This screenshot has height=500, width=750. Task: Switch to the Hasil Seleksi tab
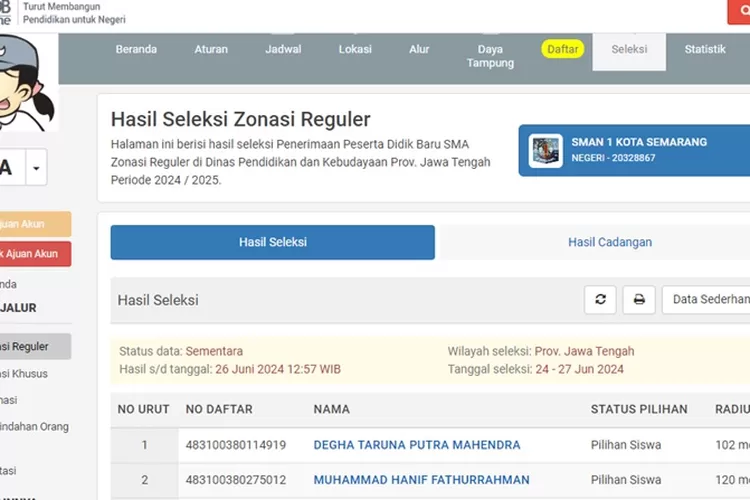[x=273, y=243]
